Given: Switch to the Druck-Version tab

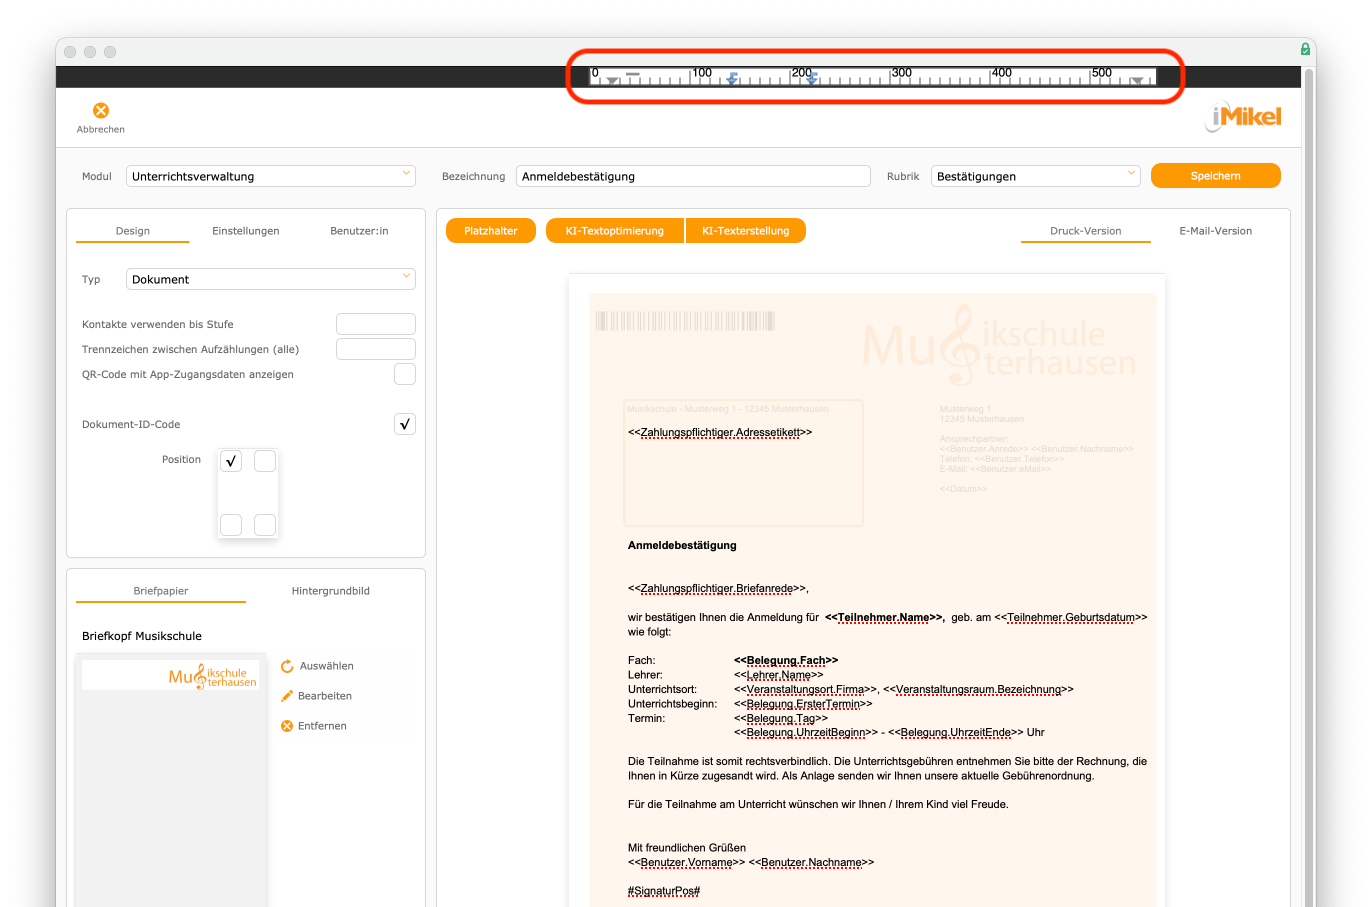Looking at the screenshot, I should tap(1086, 231).
